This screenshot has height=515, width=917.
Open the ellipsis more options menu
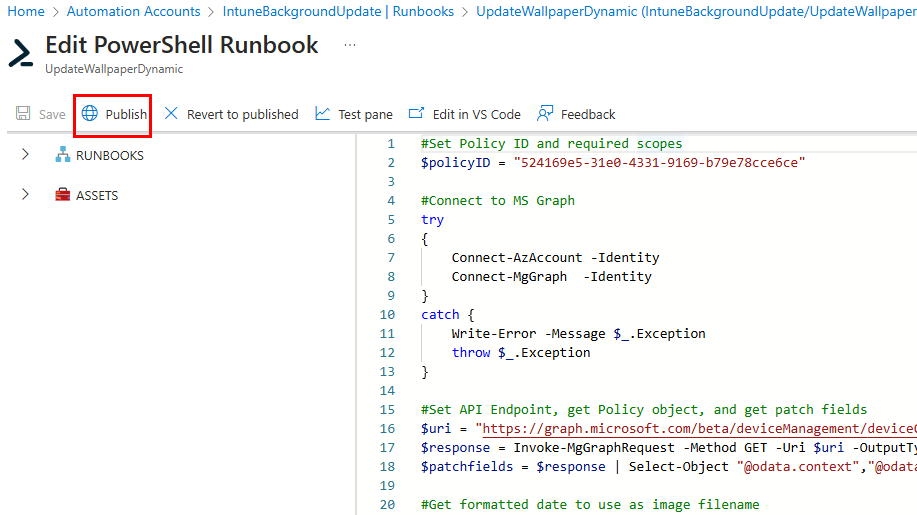pyautogui.click(x=349, y=46)
